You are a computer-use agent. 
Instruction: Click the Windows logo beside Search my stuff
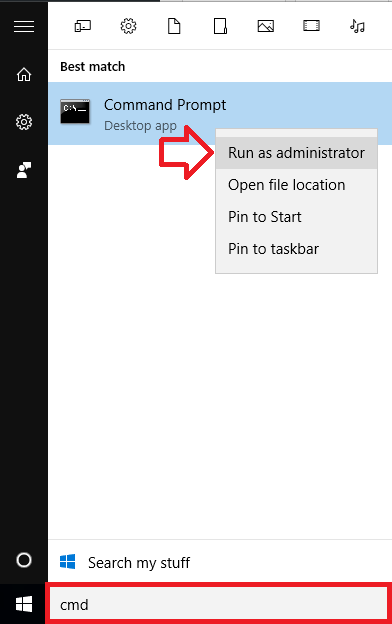(x=68, y=562)
